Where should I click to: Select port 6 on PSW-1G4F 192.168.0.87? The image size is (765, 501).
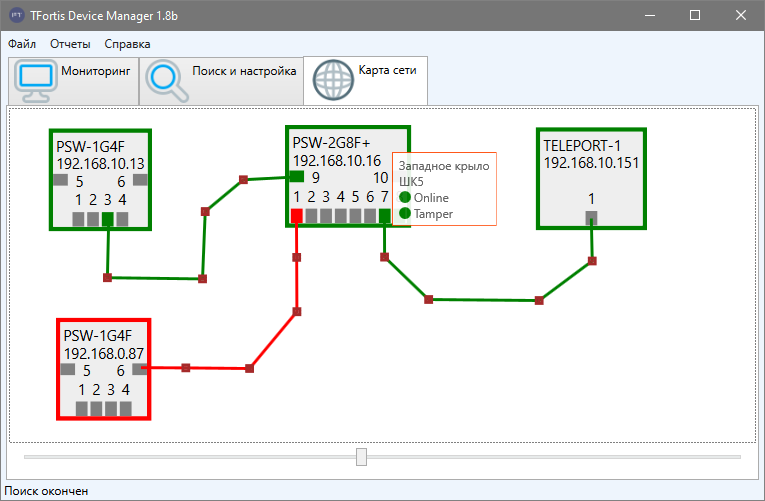[x=140, y=369]
